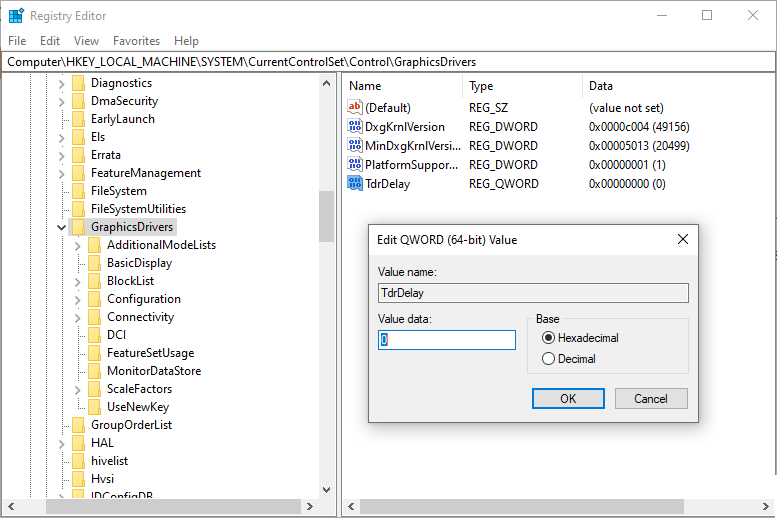The width and height of the screenshot is (777, 518).
Task: Click the MonitorDataStore folder icon
Action: [94, 371]
